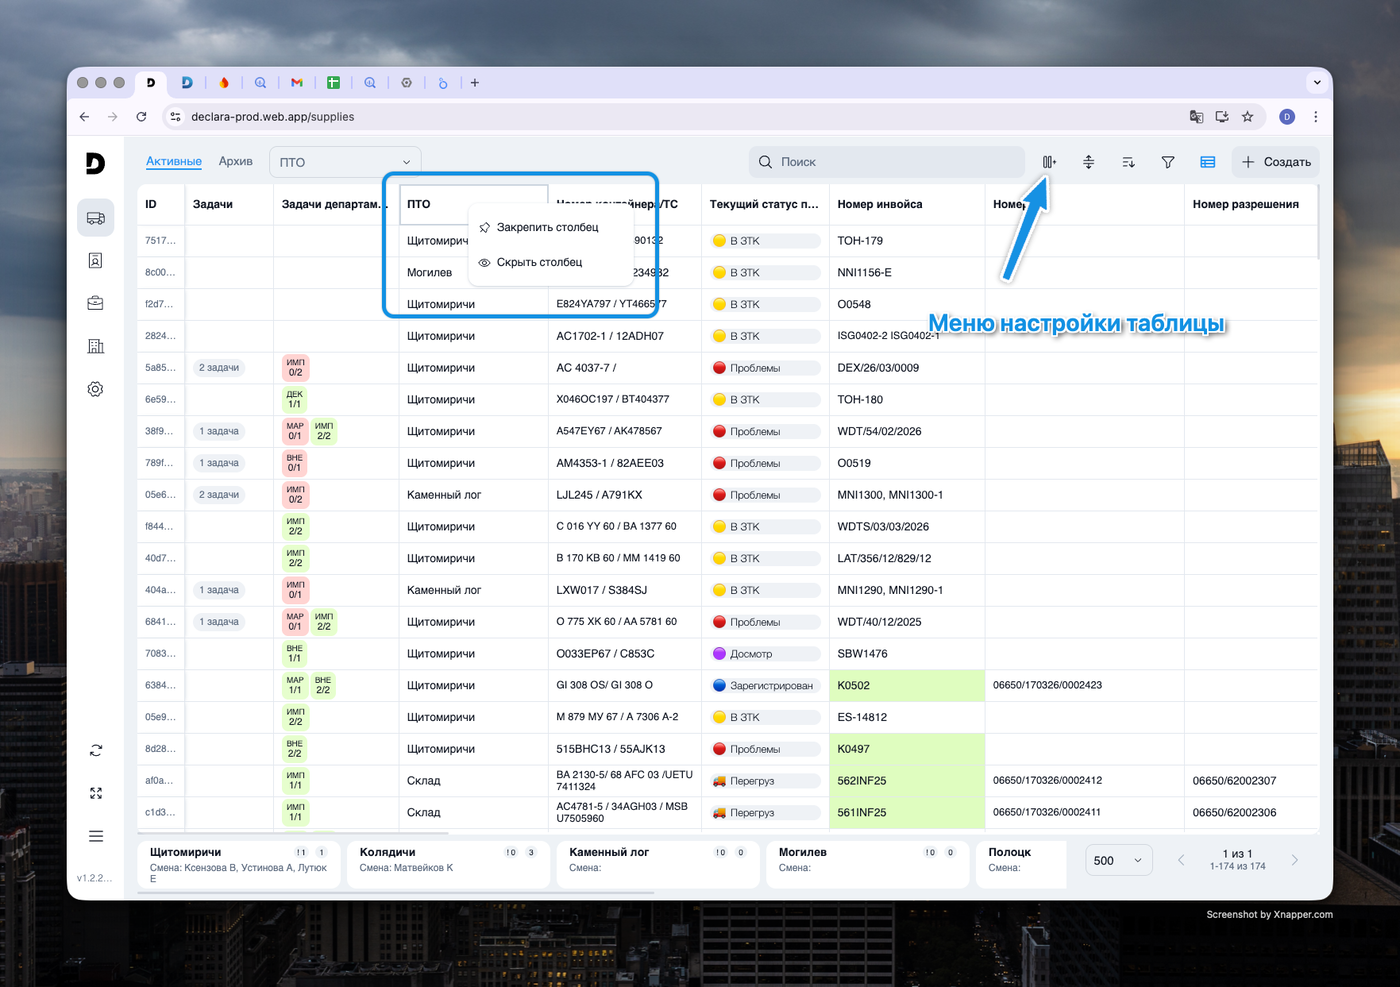Open the supplies truck icon in sidebar
1400x987 pixels.
pyautogui.click(x=96, y=218)
